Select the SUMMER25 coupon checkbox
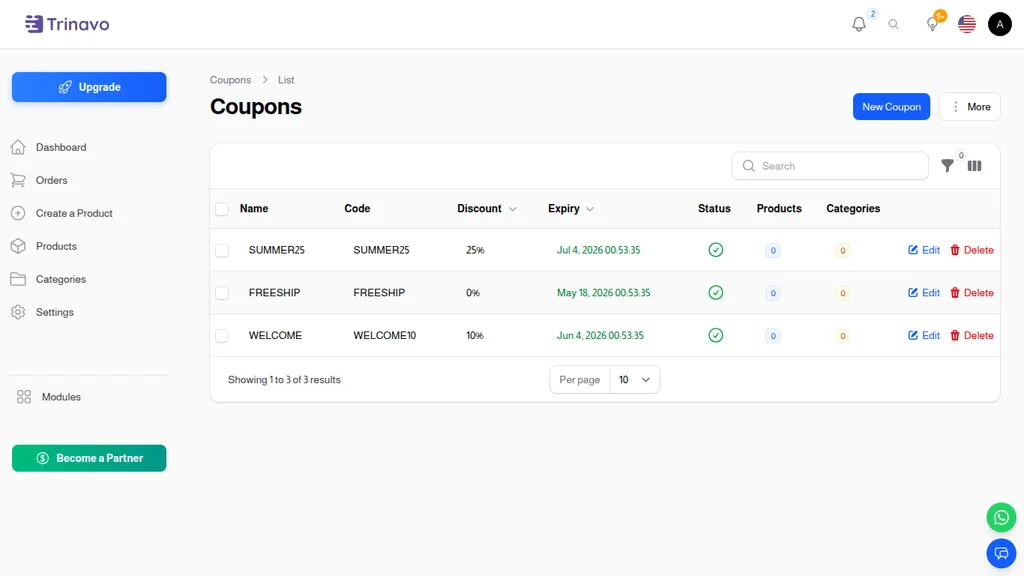This screenshot has width=1024, height=576. click(222, 250)
